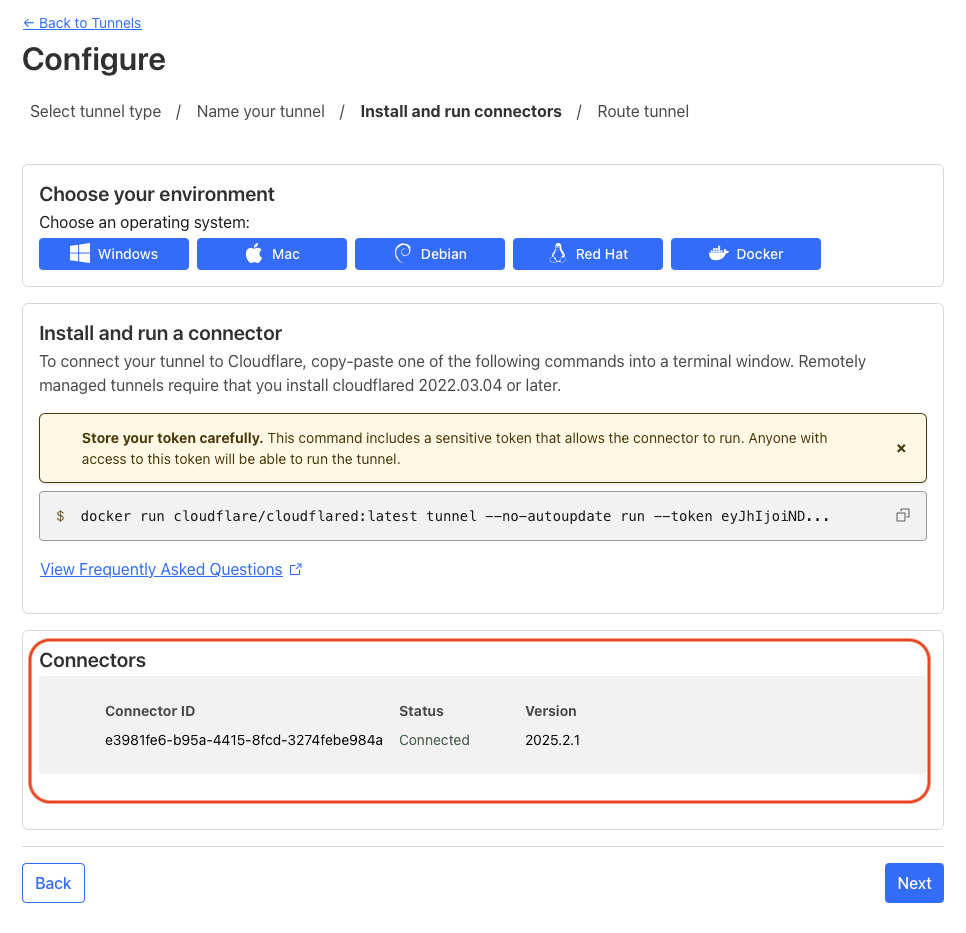Viewport: 966px width, 933px height.
Task: Follow the Back to Tunnels link
Action: (82, 22)
